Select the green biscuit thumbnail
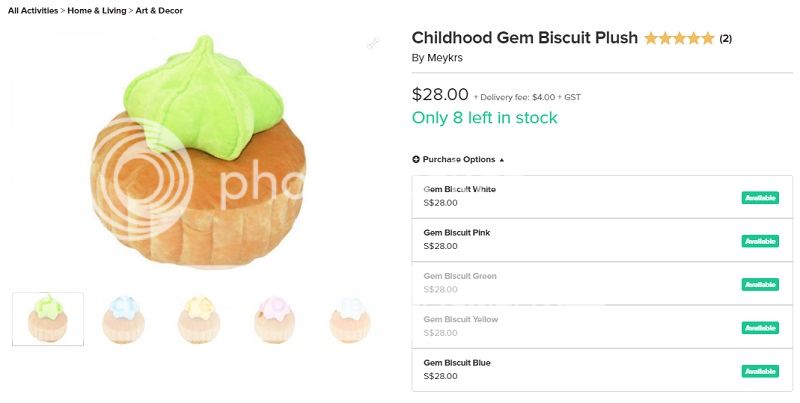800x403 pixels. coord(48,319)
